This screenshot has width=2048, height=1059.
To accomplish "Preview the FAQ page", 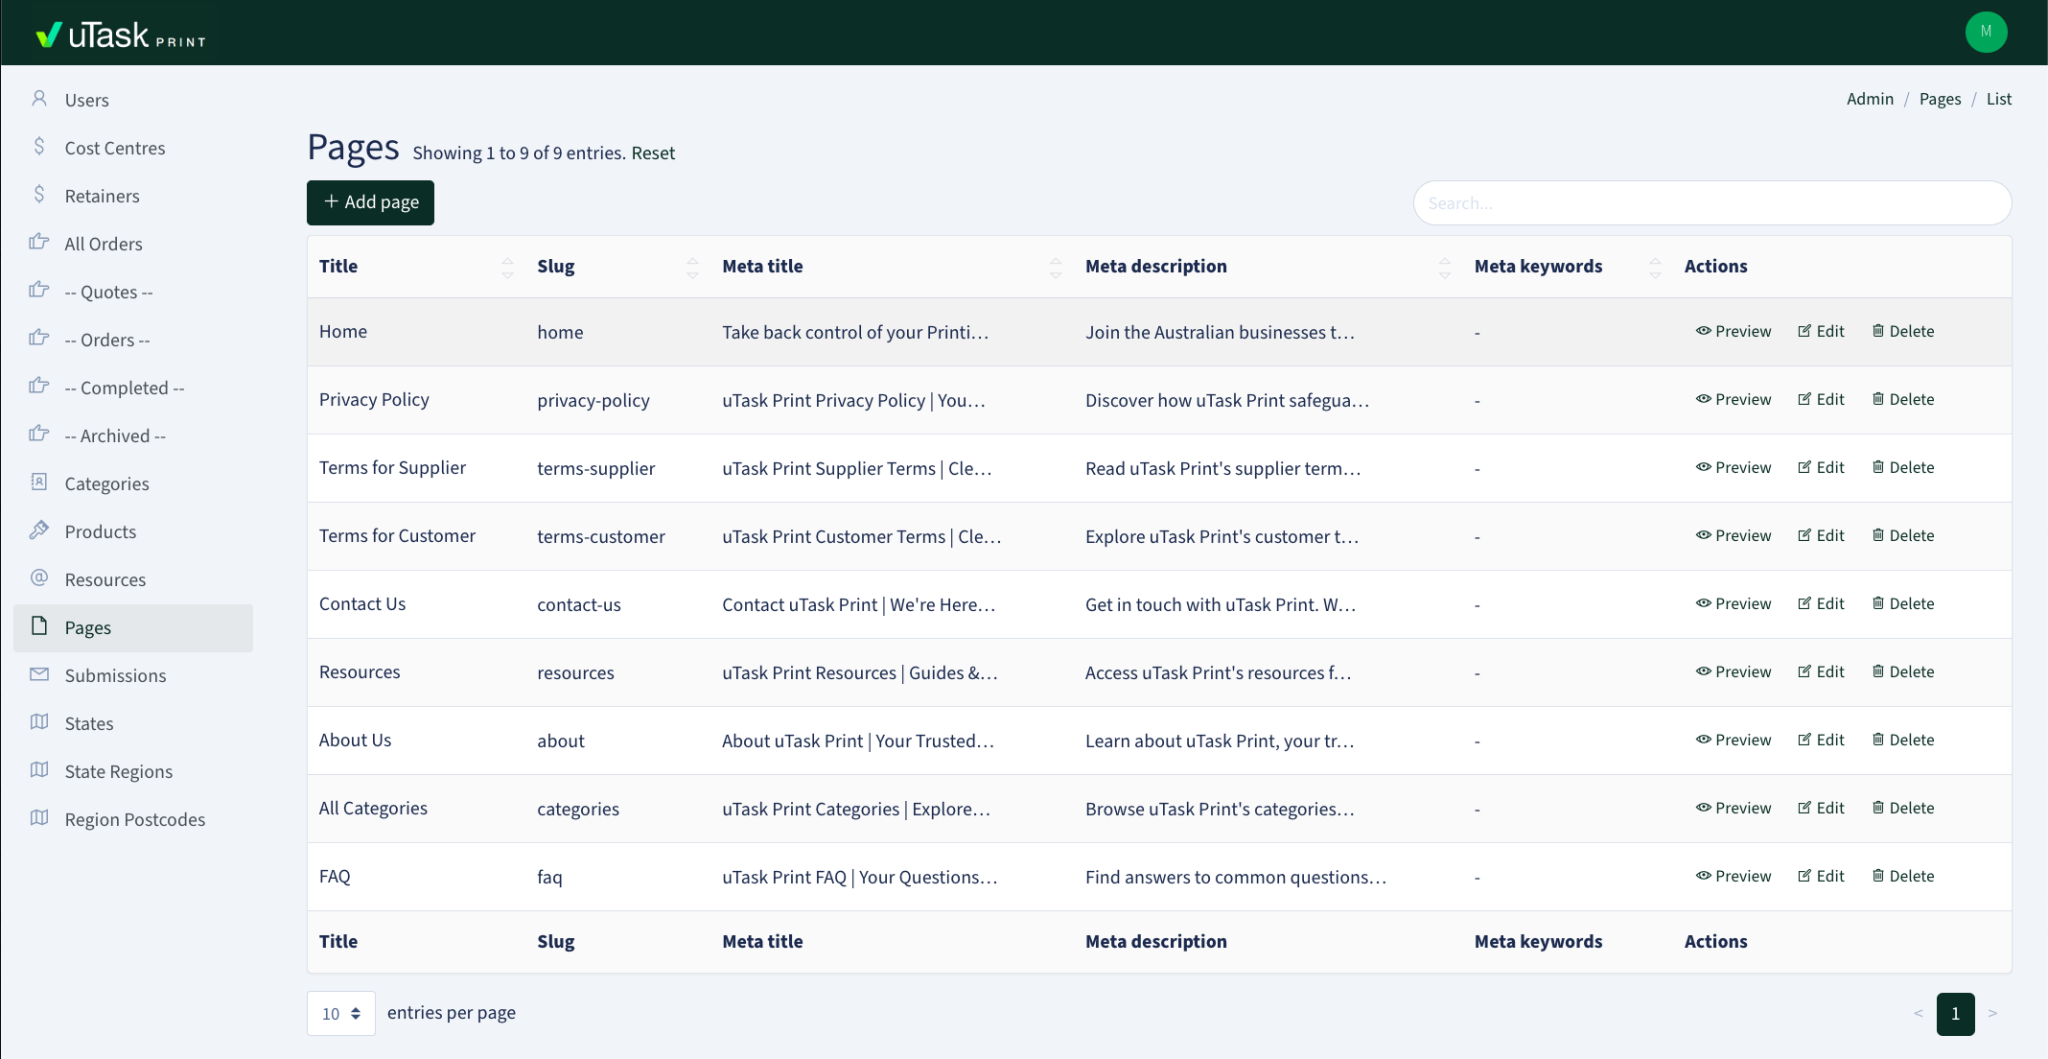I will (x=1733, y=876).
